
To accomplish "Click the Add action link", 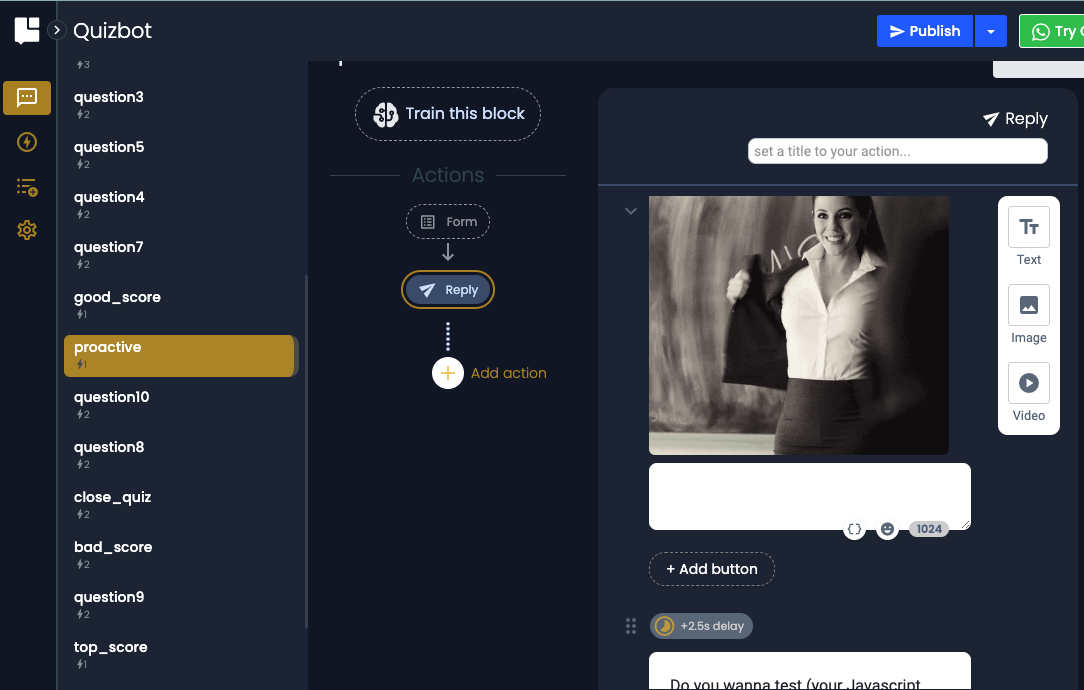I will click(x=508, y=373).
